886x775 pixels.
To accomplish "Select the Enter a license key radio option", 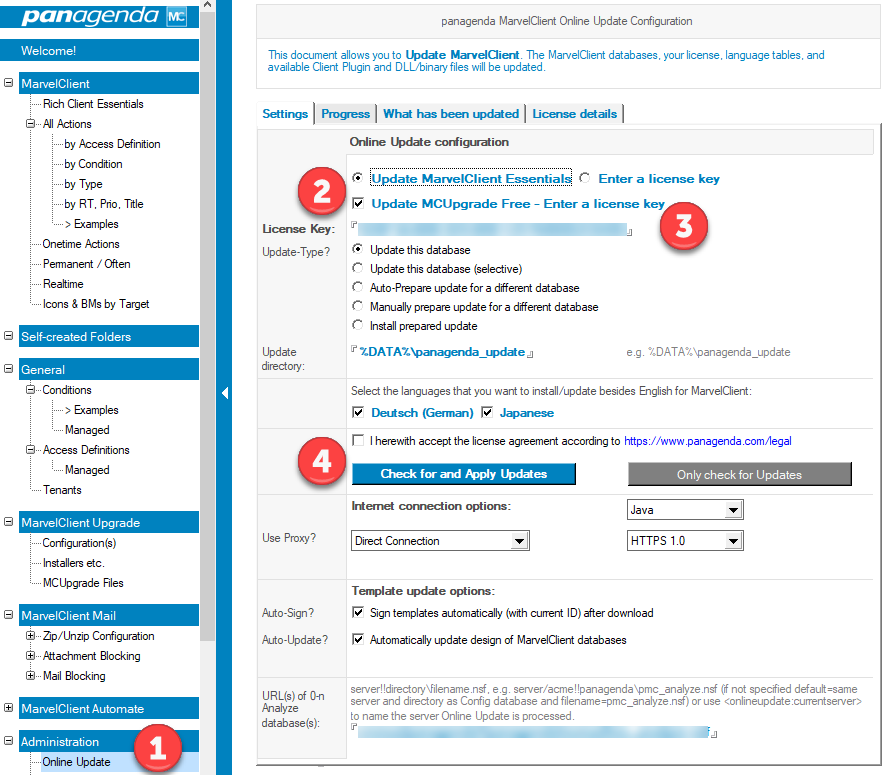I will (585, 178).
